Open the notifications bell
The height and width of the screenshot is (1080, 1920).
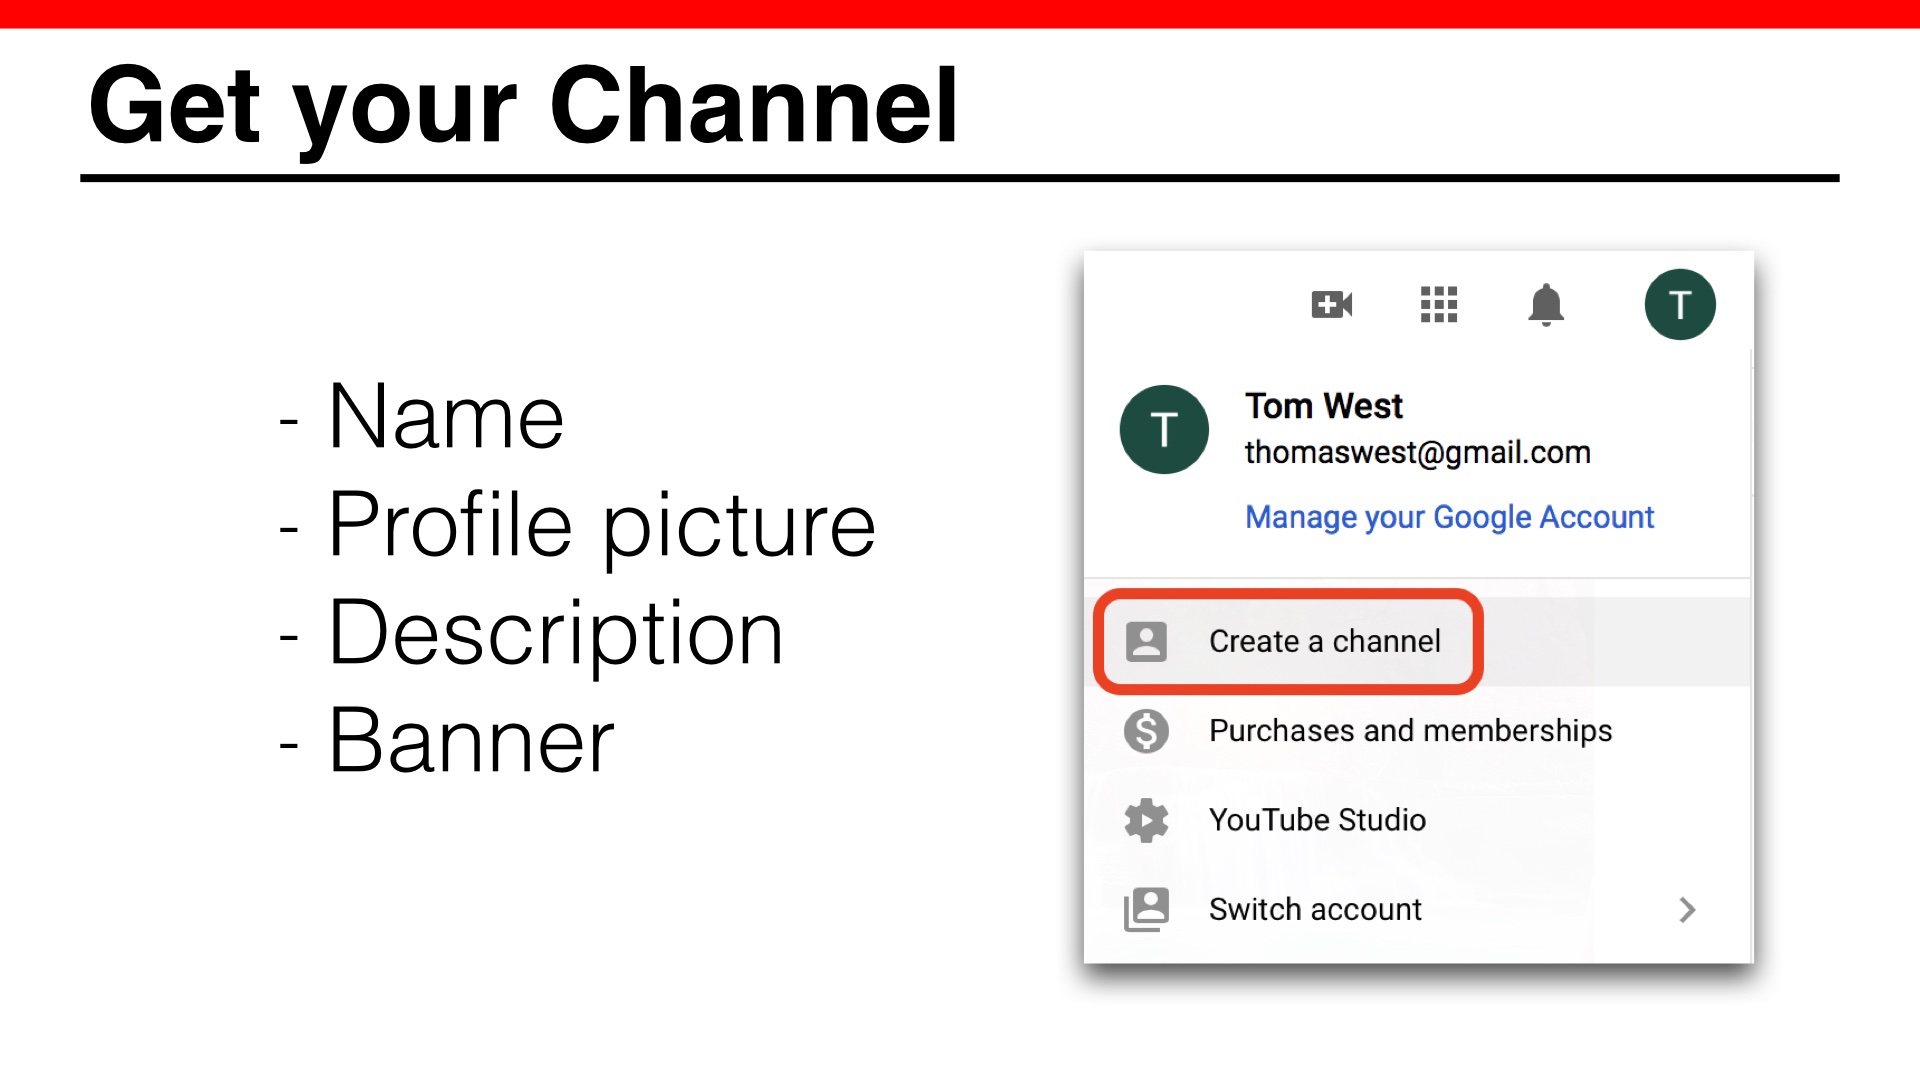(1546, 304)
